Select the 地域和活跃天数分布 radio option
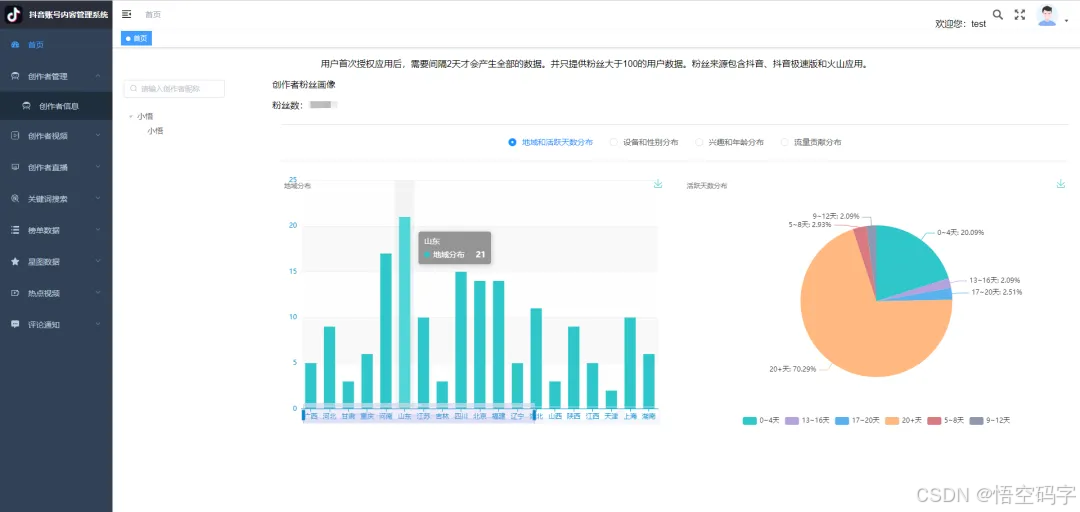 point(550,142)
